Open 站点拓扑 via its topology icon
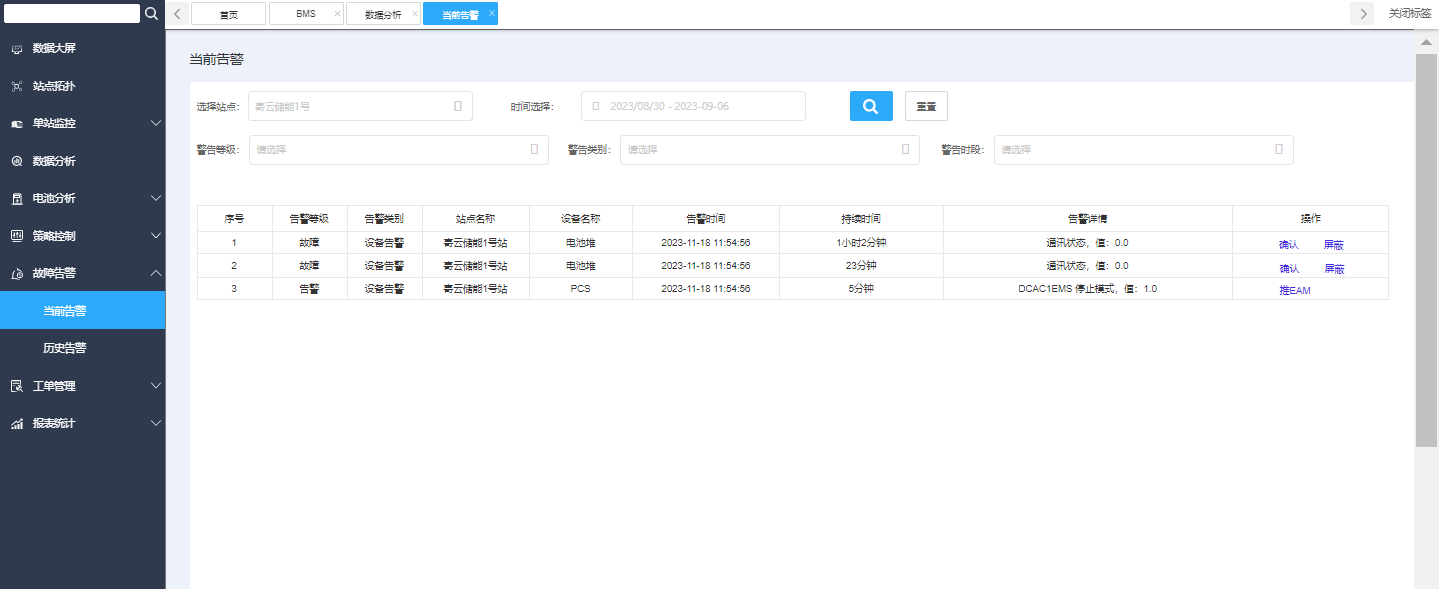 (x=17, y=86)
